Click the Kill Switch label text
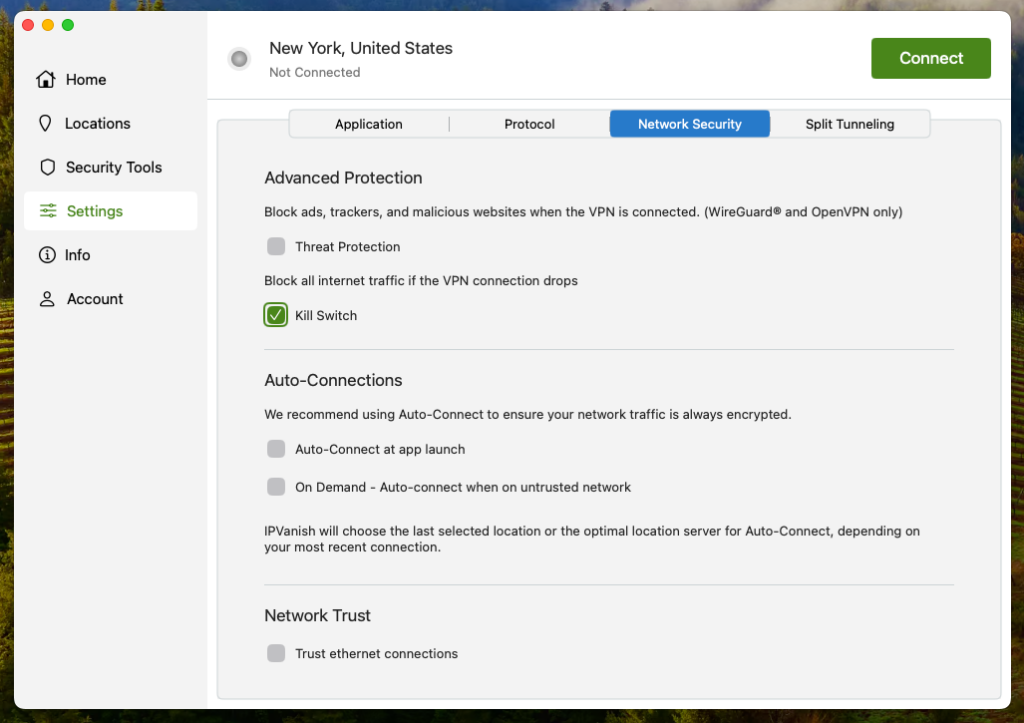 326,315
